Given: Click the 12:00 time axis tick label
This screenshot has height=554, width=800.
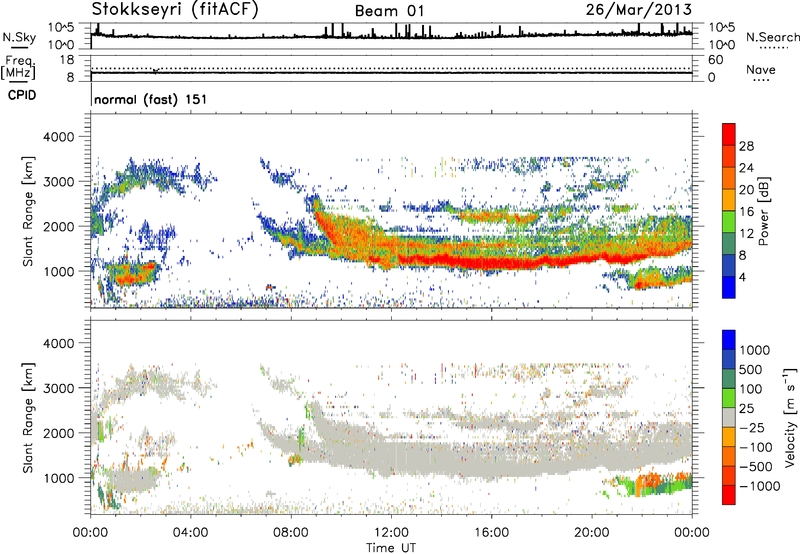Looking at the screenshot, I should tap(391, 533).
